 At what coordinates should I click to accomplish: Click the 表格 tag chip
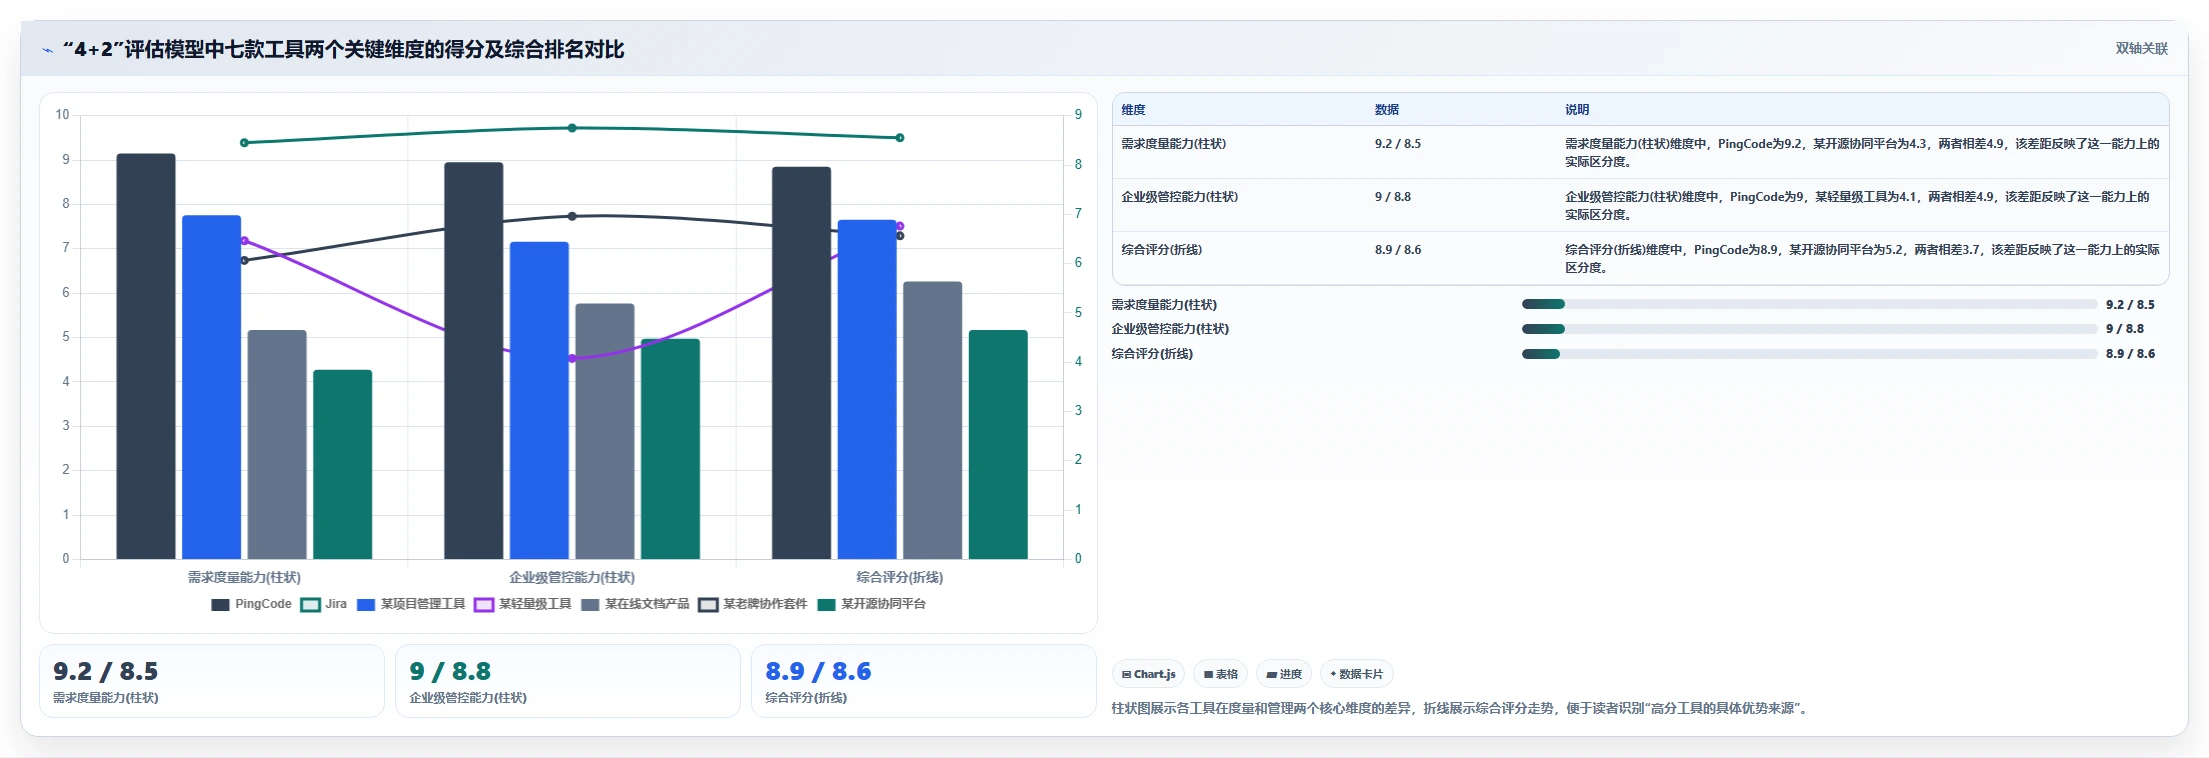point(1221,674)
